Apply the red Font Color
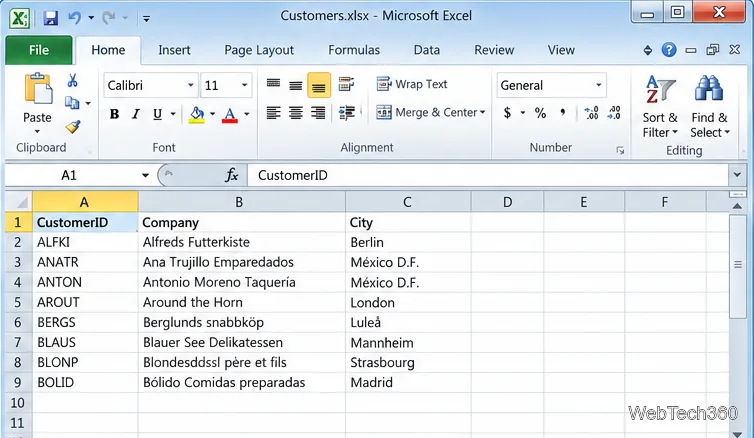The image size is (754, 438). [230, 114]
